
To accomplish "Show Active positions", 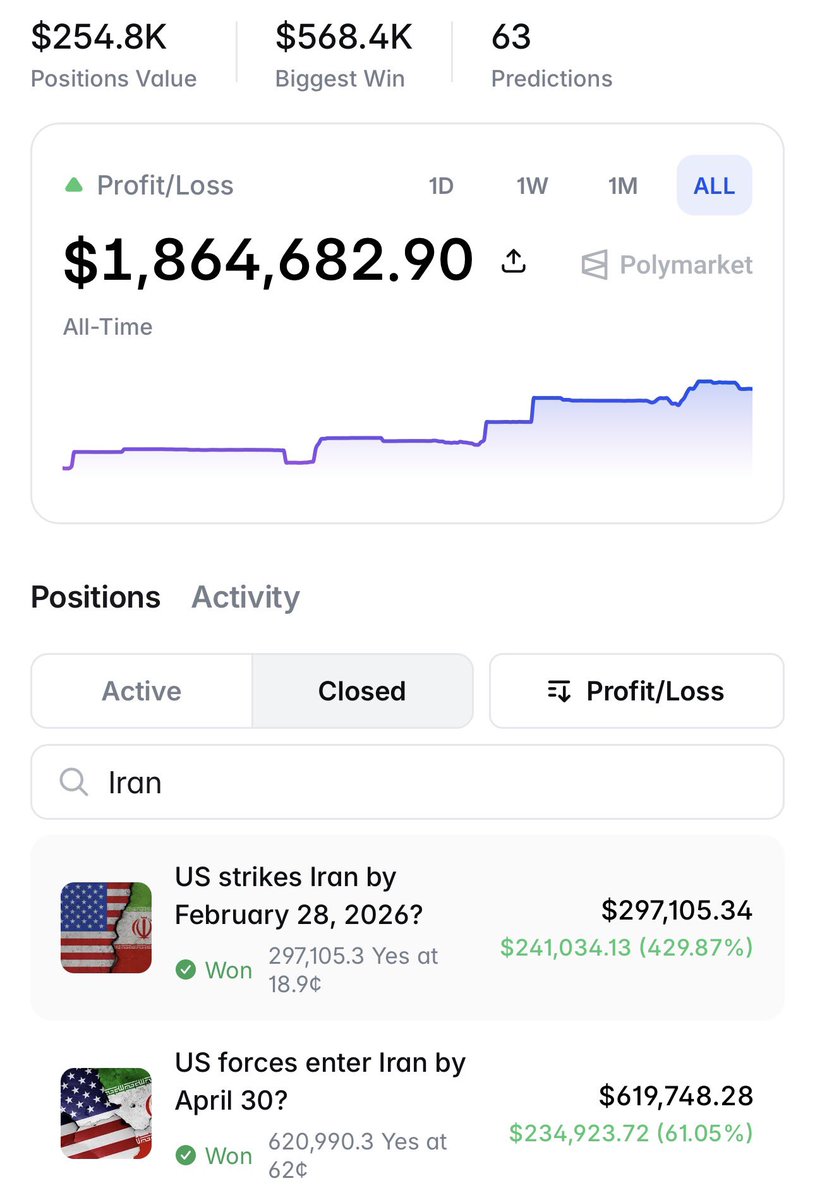I will (x=142, y=691).
